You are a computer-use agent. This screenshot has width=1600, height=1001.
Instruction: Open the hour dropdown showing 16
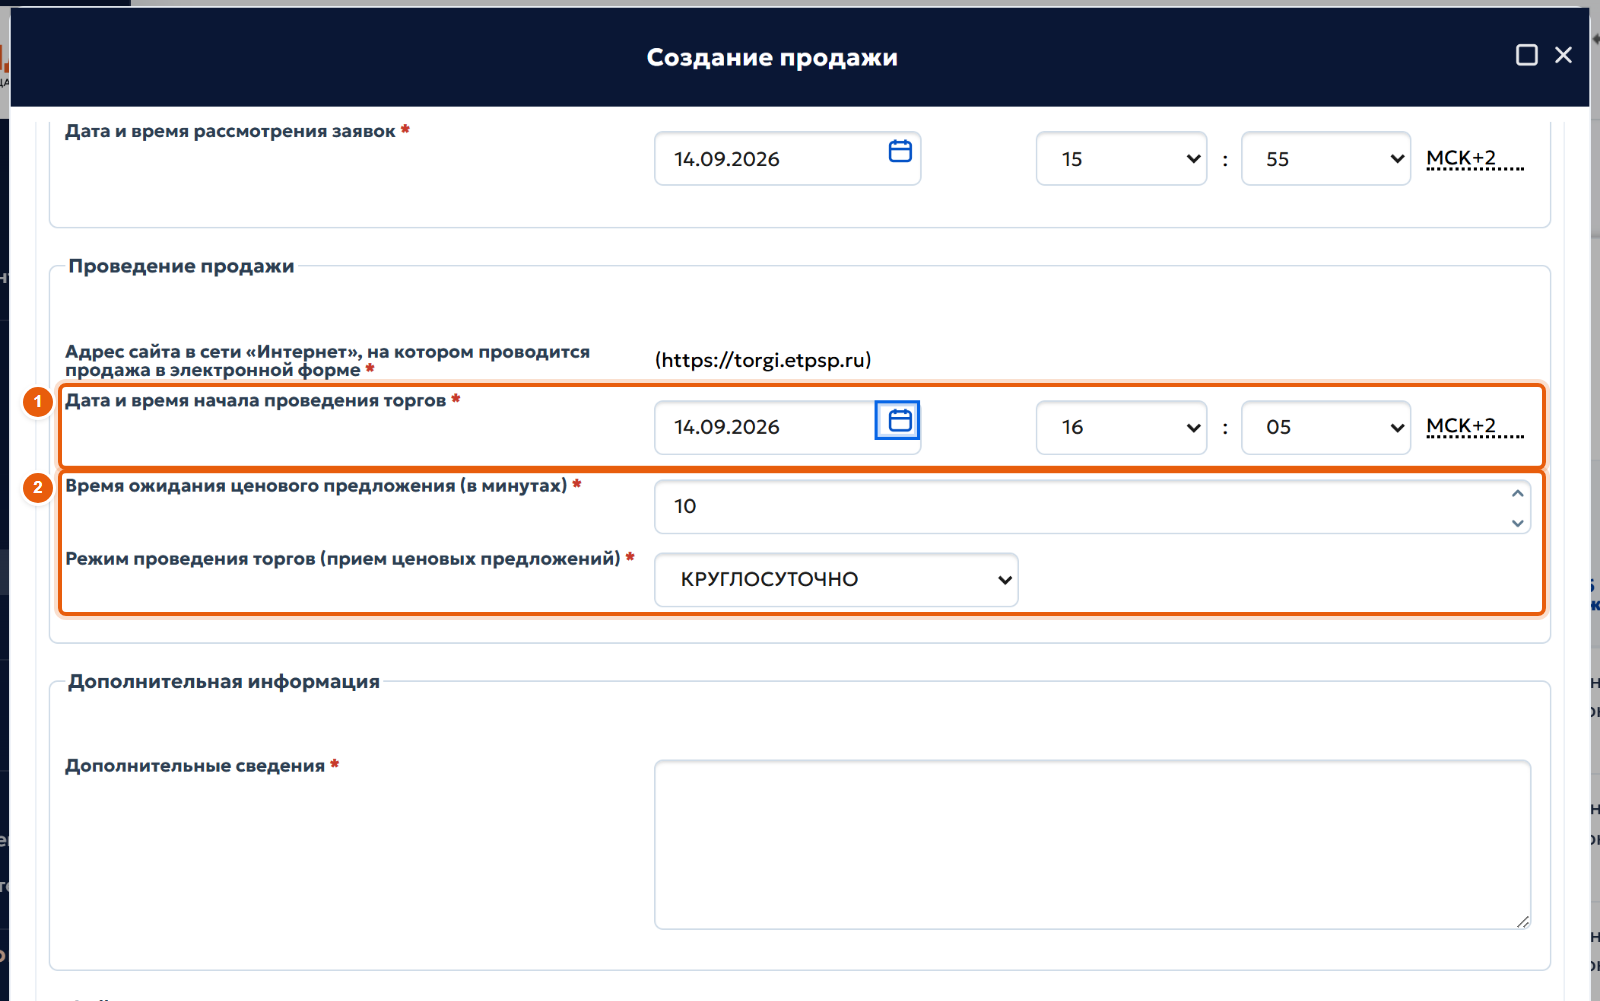[1121, 427]
